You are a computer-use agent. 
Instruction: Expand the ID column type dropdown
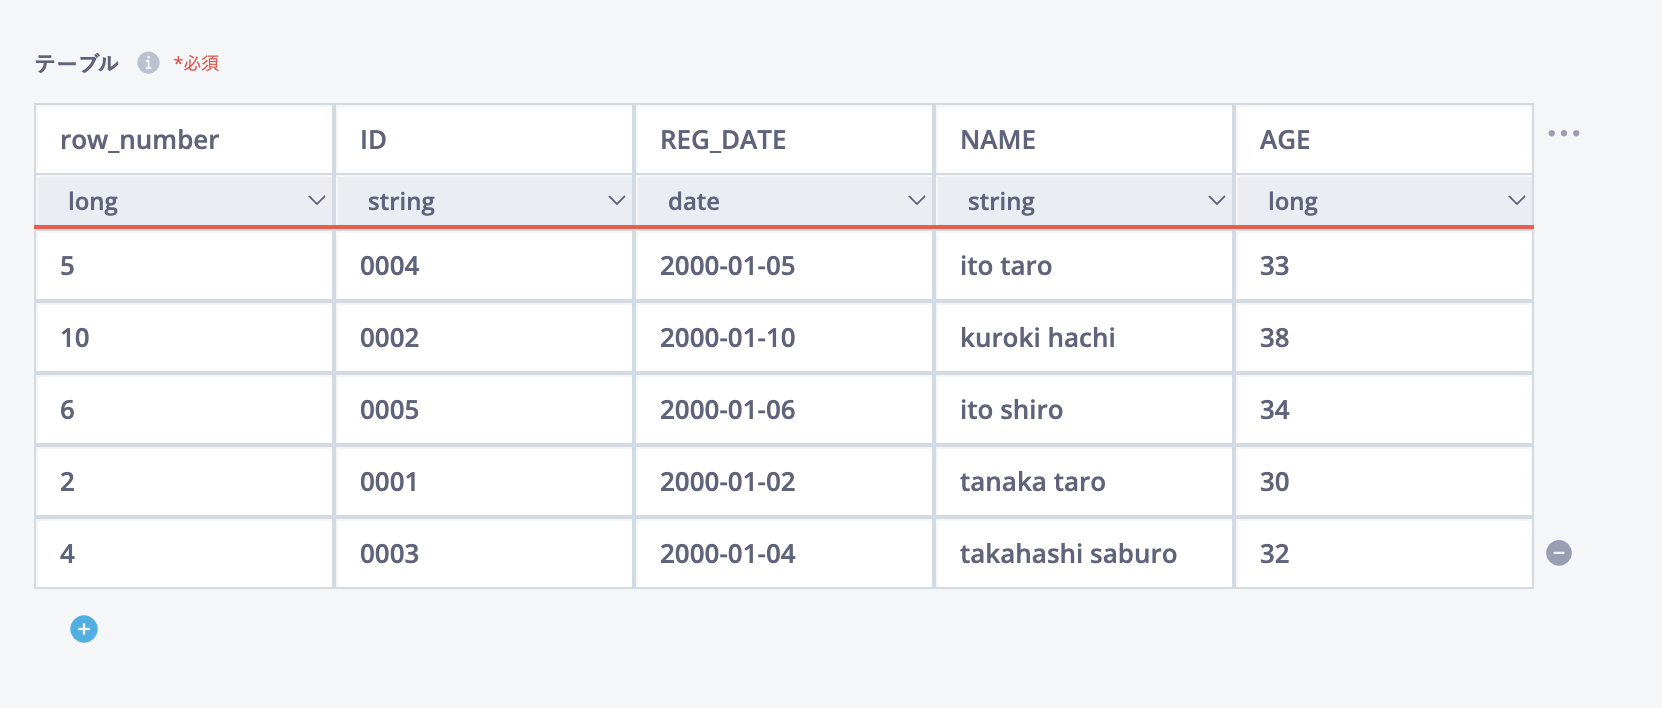pos(485,201)
